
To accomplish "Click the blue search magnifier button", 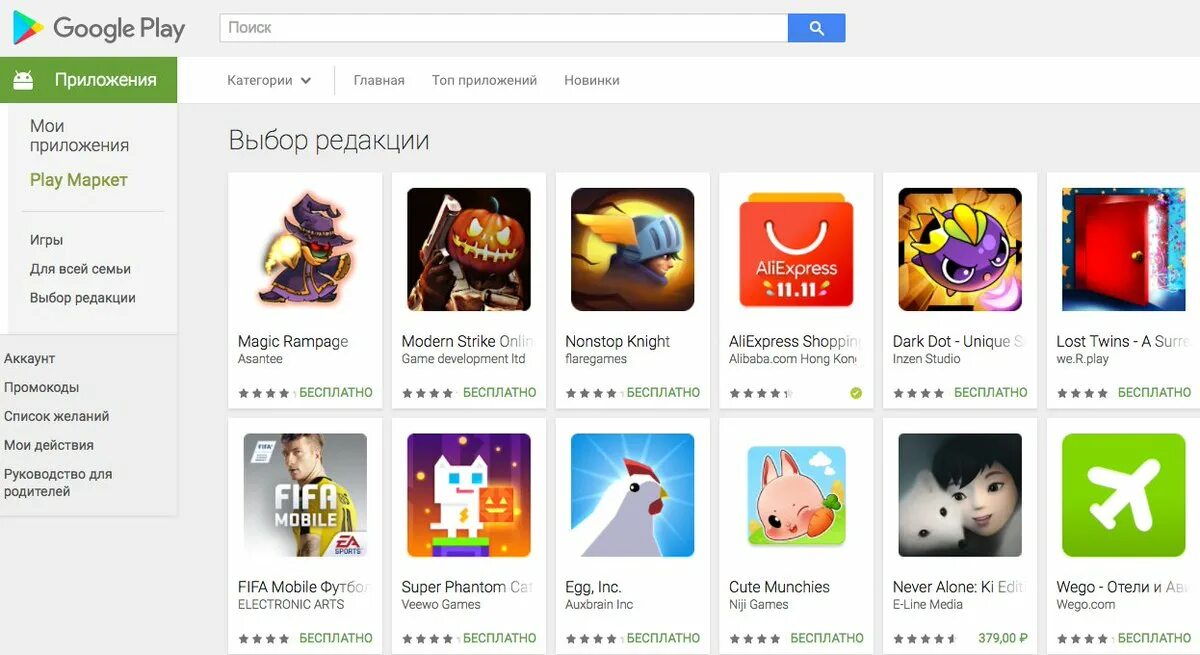I will point(816,28).
